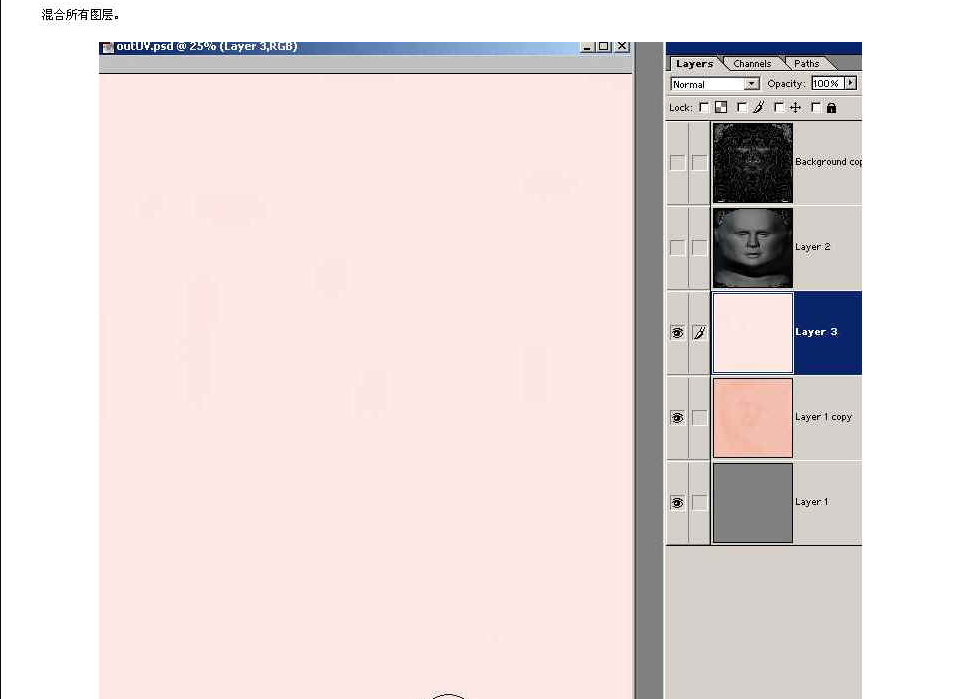Toggle link box for Layer 1 copy
This screenshot has width=968, height=699.
pyautogui.click(x=699, y=418)
